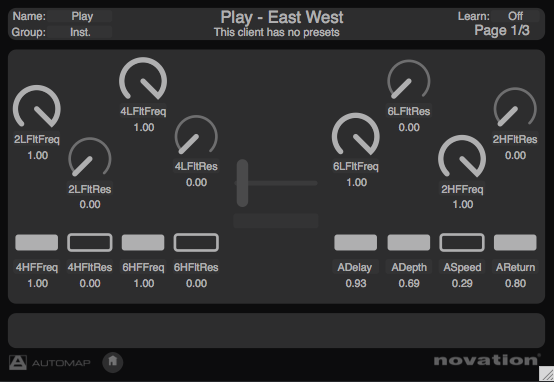This screenshot has width=554, height=382.
Task: Toggle the 4HFltRes button
Action: 90,242
